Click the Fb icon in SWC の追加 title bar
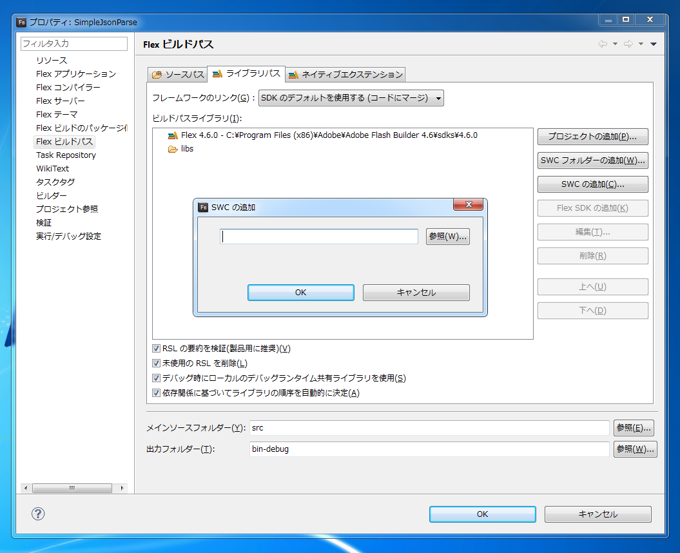 click(203, 207)
